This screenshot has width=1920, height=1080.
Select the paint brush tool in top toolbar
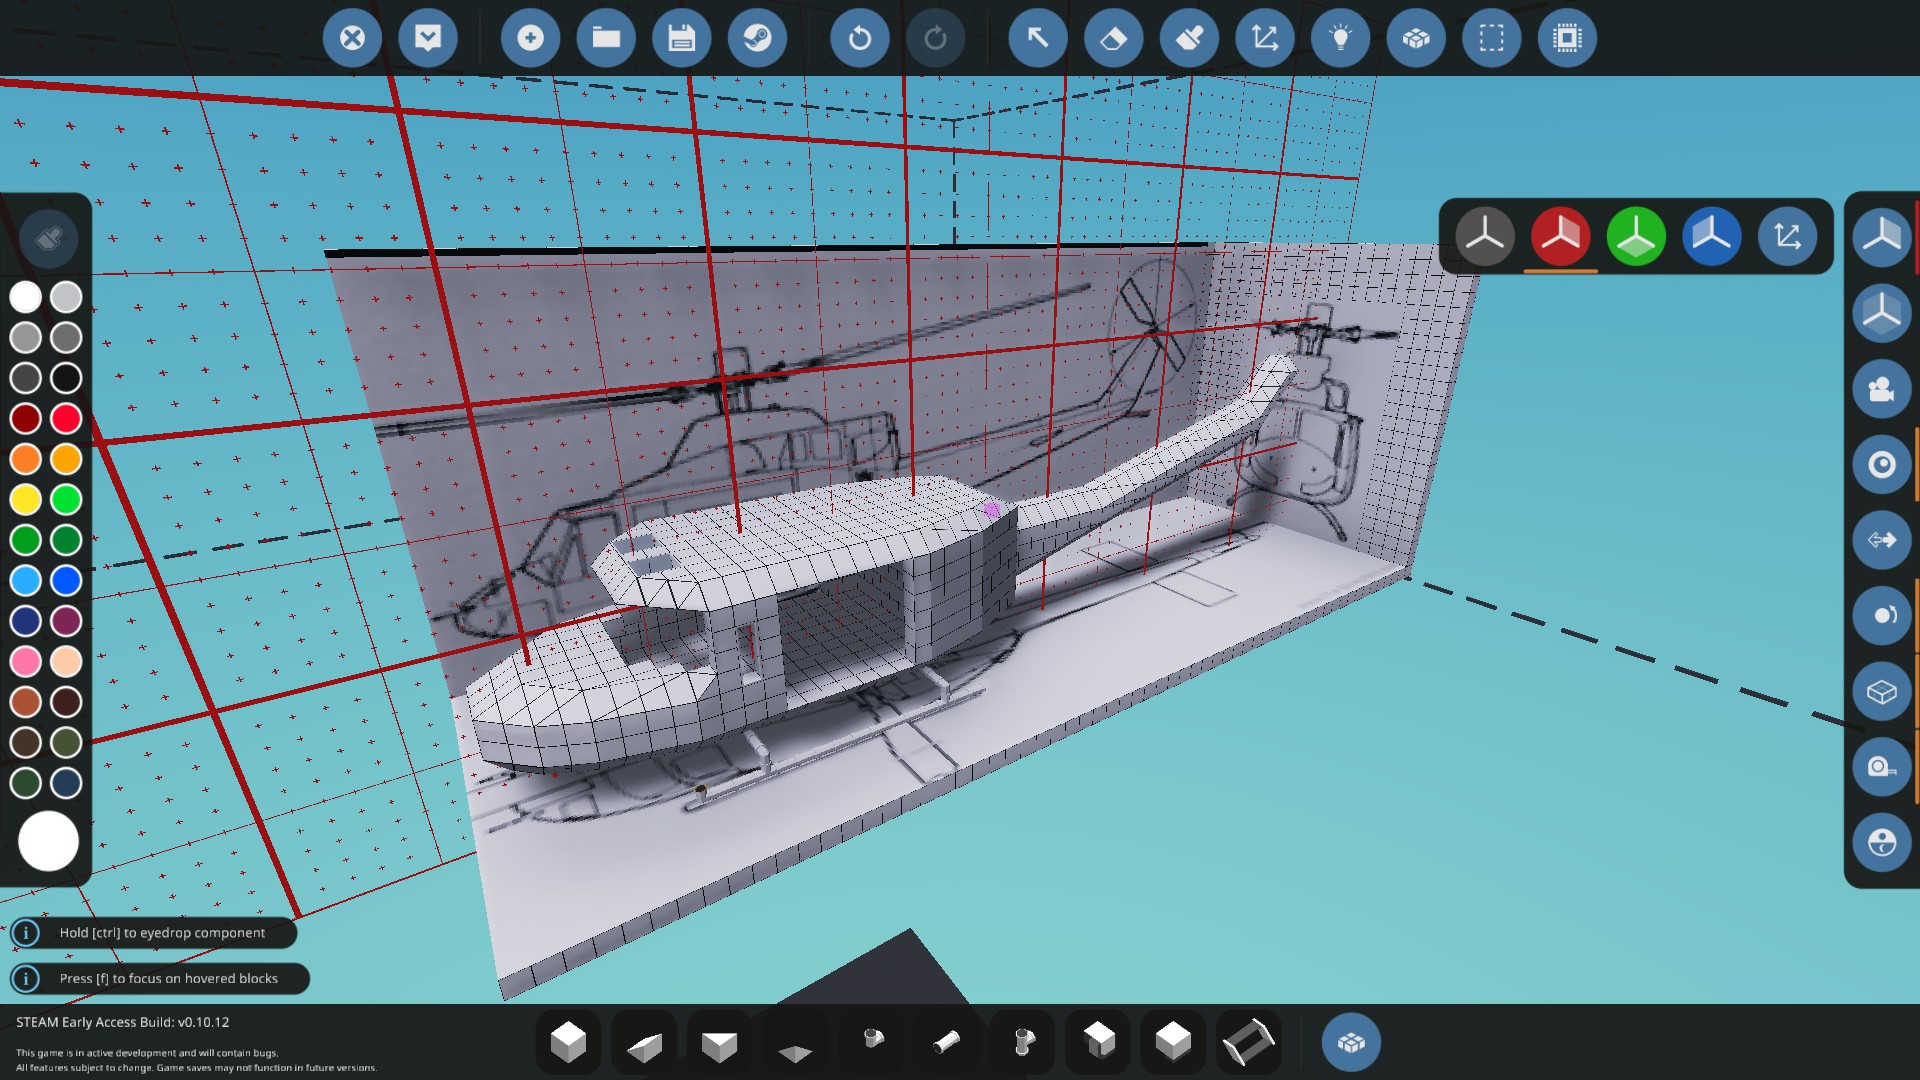[x=1189, y=38]
